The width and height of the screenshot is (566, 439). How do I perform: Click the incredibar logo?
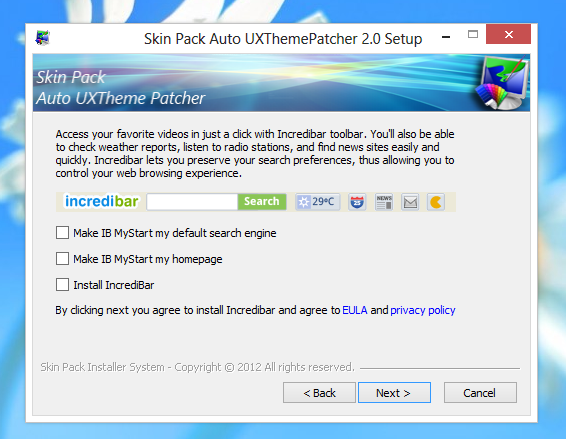(x=101, y=201)
